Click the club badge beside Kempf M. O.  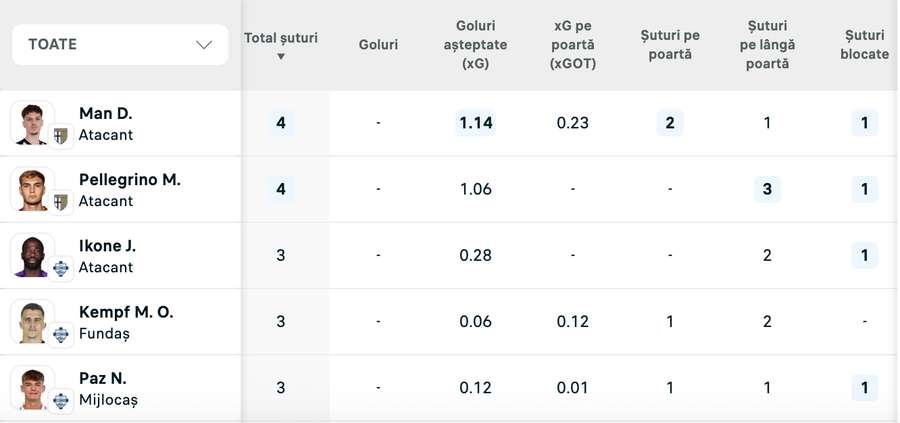coord(60,335)
